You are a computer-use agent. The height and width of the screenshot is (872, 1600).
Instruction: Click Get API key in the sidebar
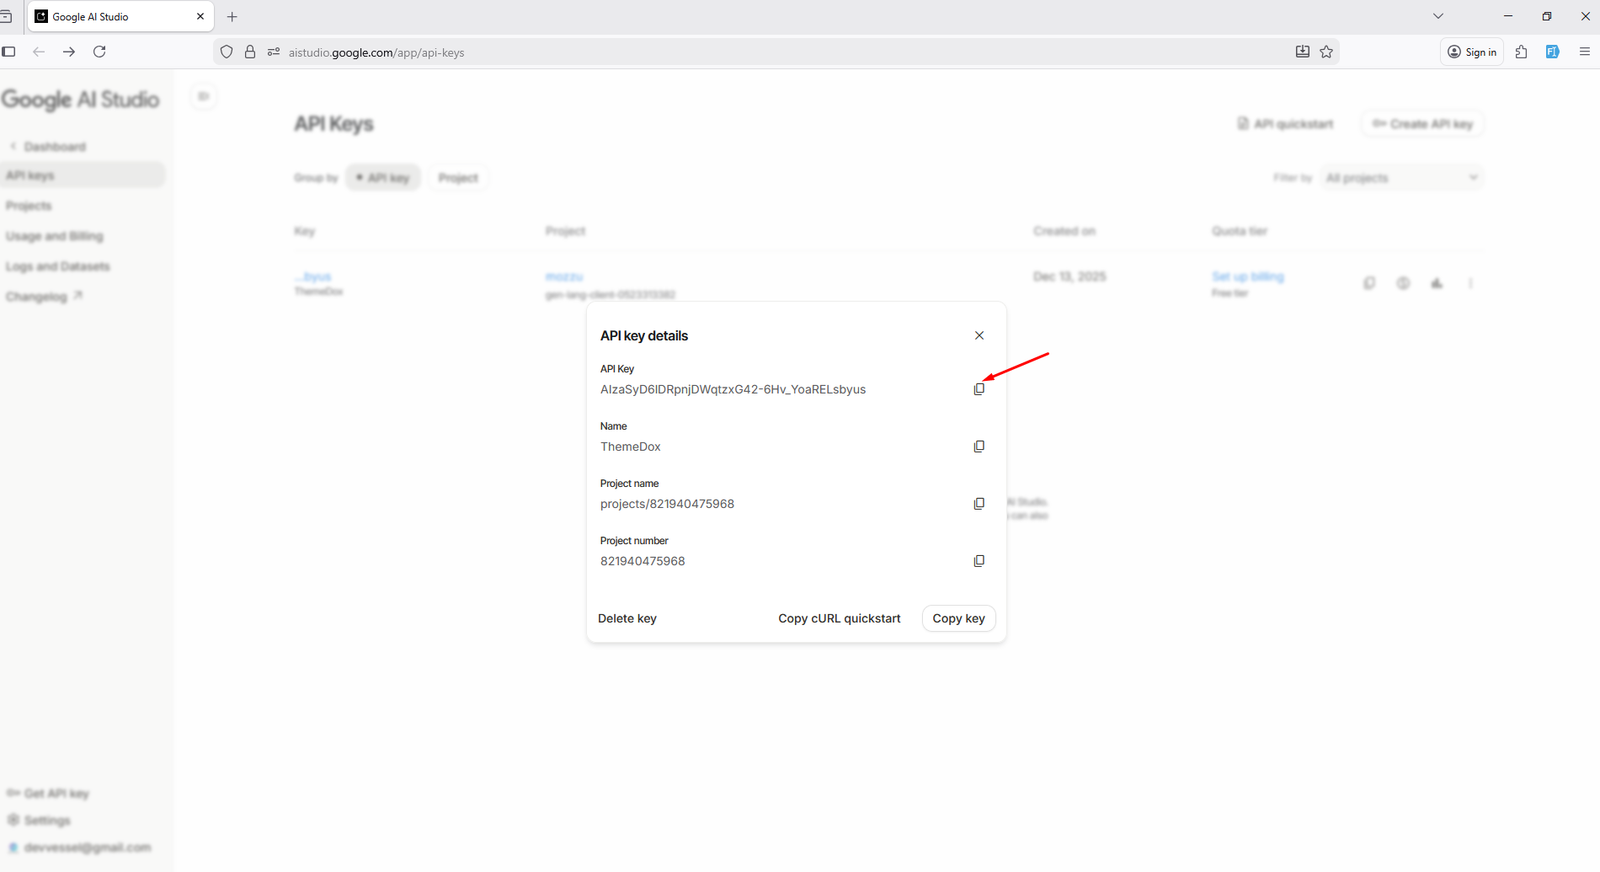coord(48,793)
